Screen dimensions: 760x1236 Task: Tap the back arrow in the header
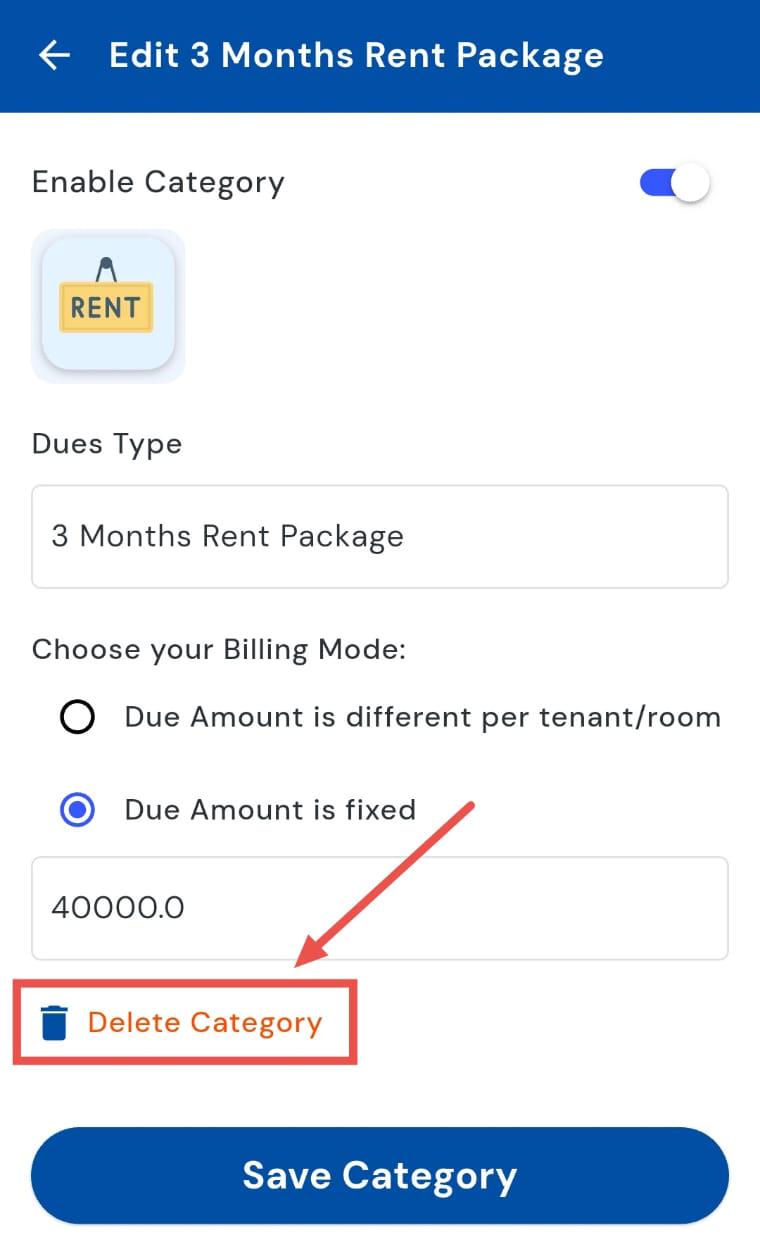tap(54, 55)
